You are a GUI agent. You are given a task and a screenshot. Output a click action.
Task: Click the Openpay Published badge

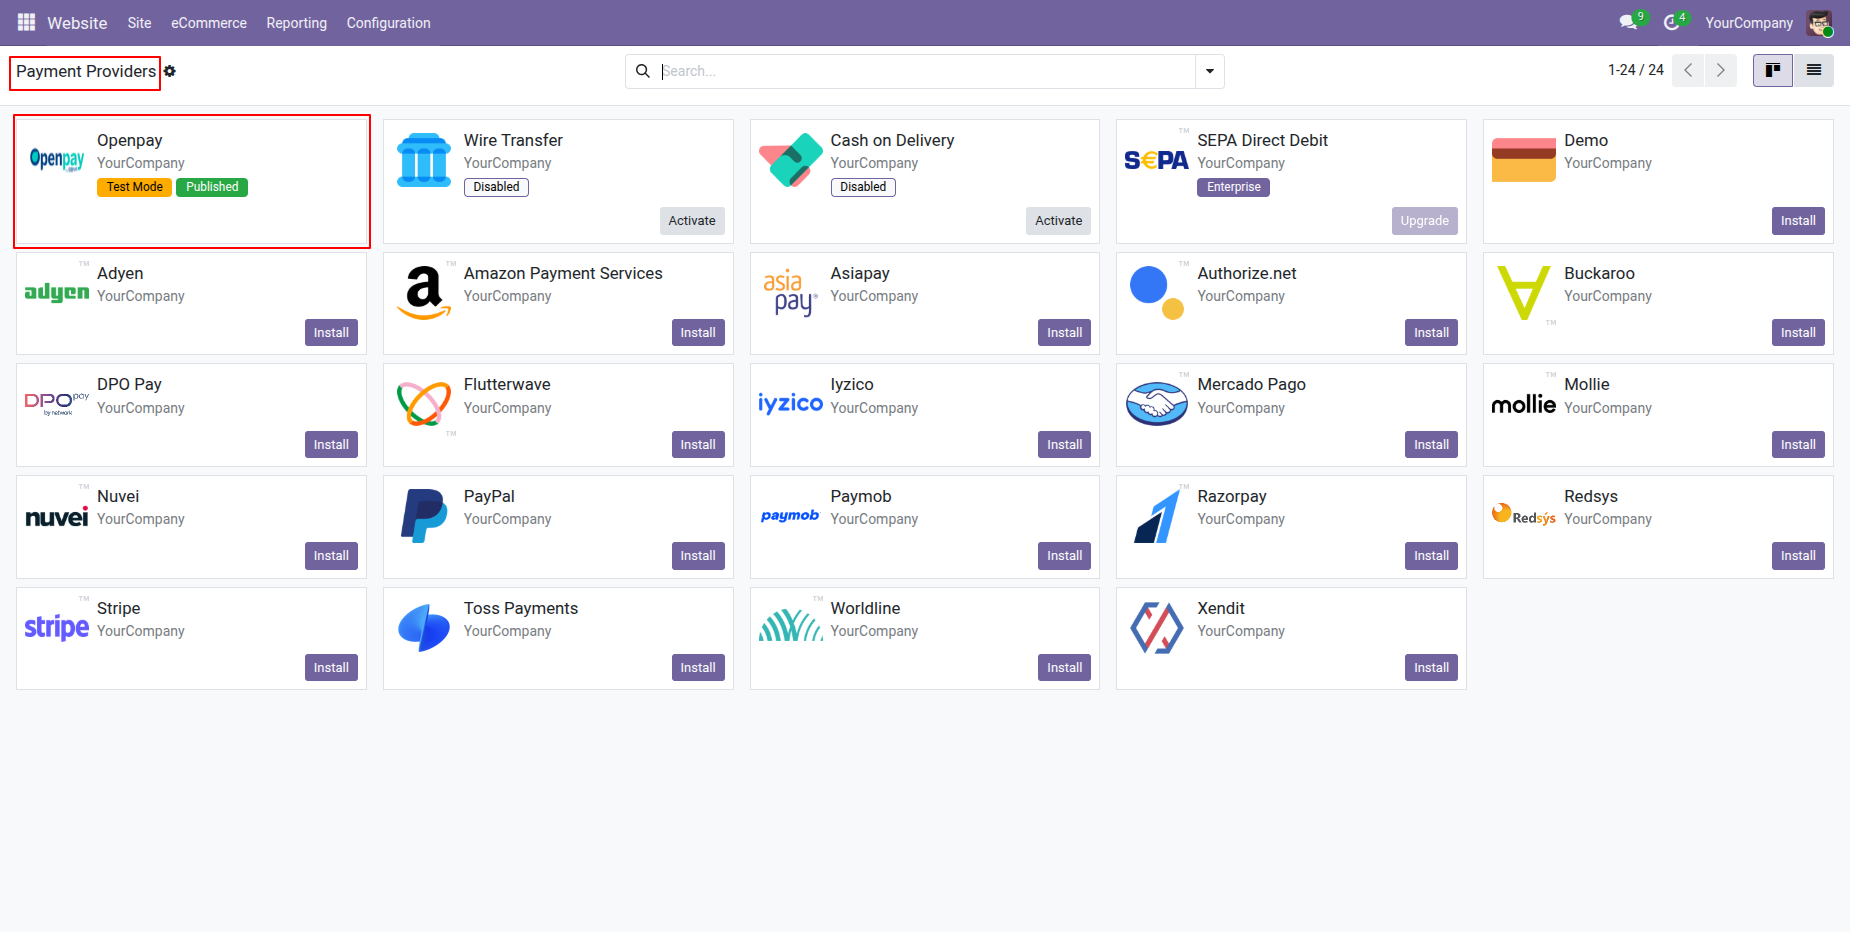click(x=212, y=187)
